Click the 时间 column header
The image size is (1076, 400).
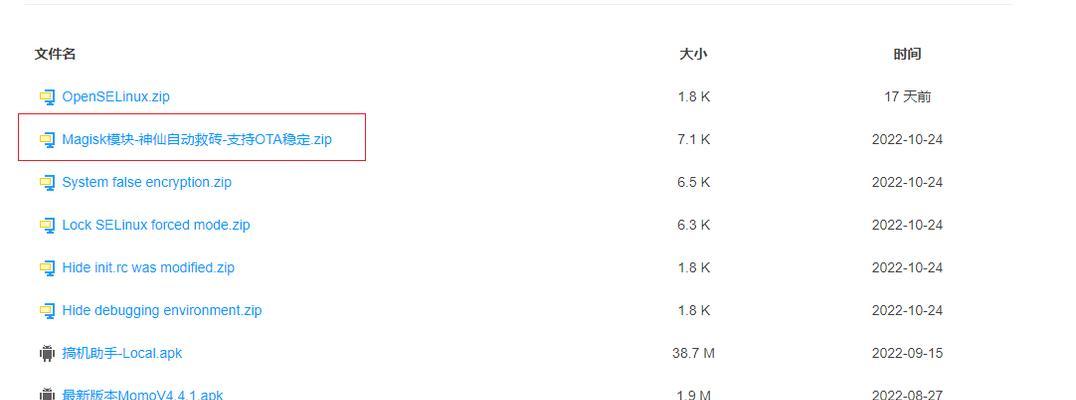(907, 54)
